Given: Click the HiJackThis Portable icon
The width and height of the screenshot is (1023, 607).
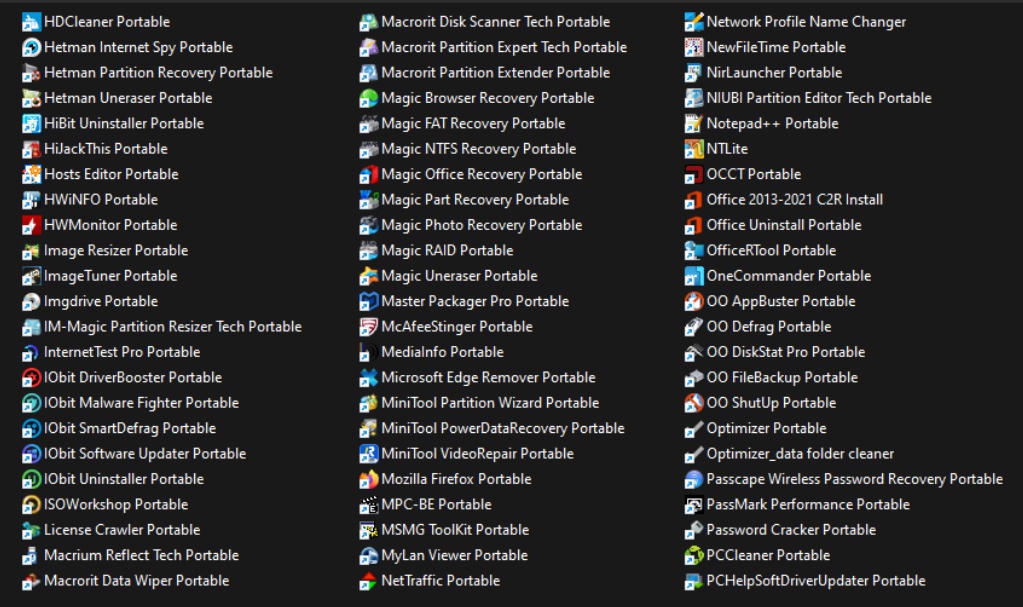Looking at the screenshot, I should coord(31,149).
